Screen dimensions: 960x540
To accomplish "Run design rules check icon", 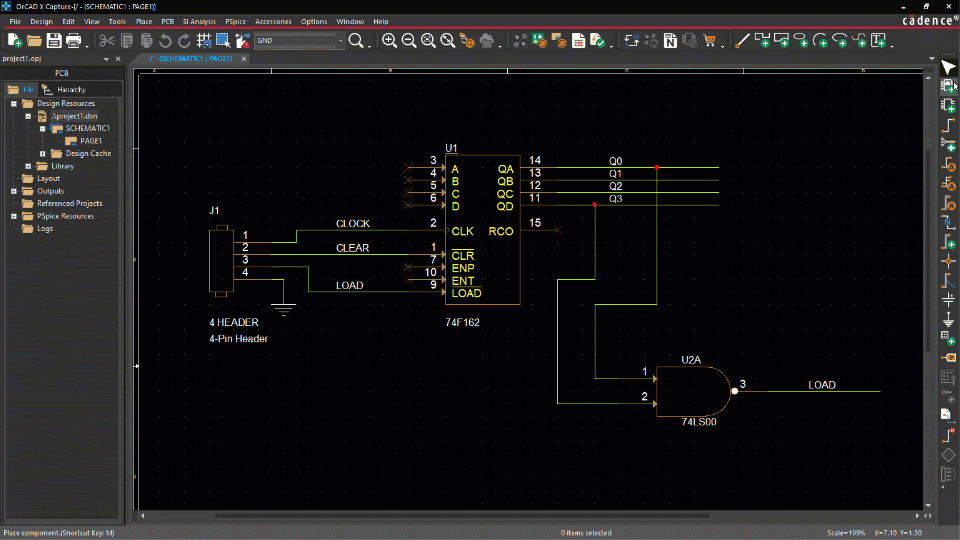I will coord(598,41).
